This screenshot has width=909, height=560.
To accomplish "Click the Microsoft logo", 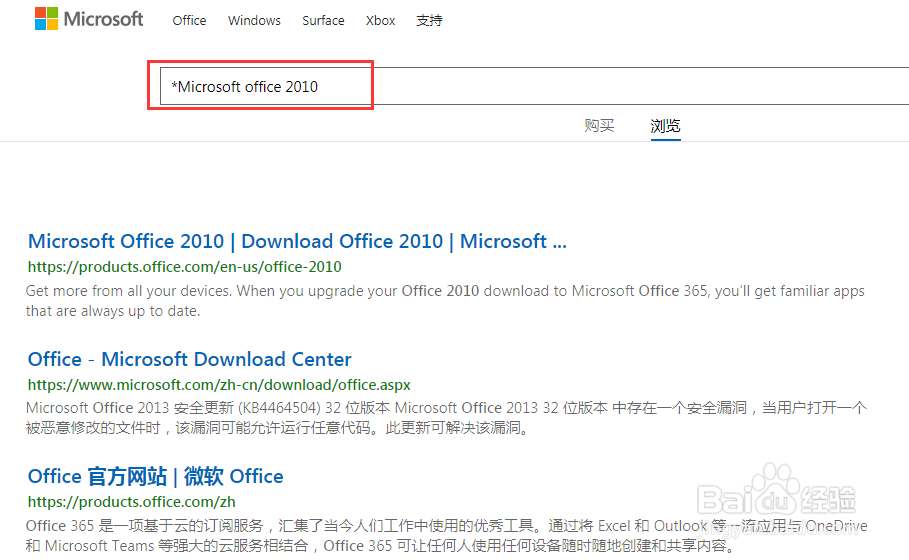I will (89, 19).
